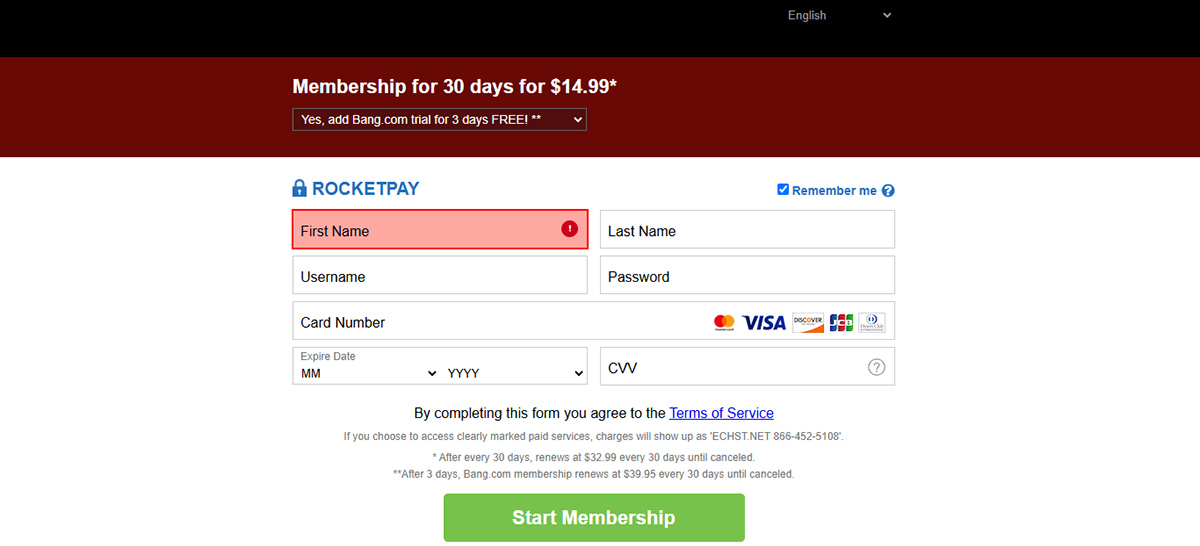The height and width of the screenshot is (546, 1200).
Task: Open the Terms of Service link
Action: pyautogui.click(x=721, y=413)
